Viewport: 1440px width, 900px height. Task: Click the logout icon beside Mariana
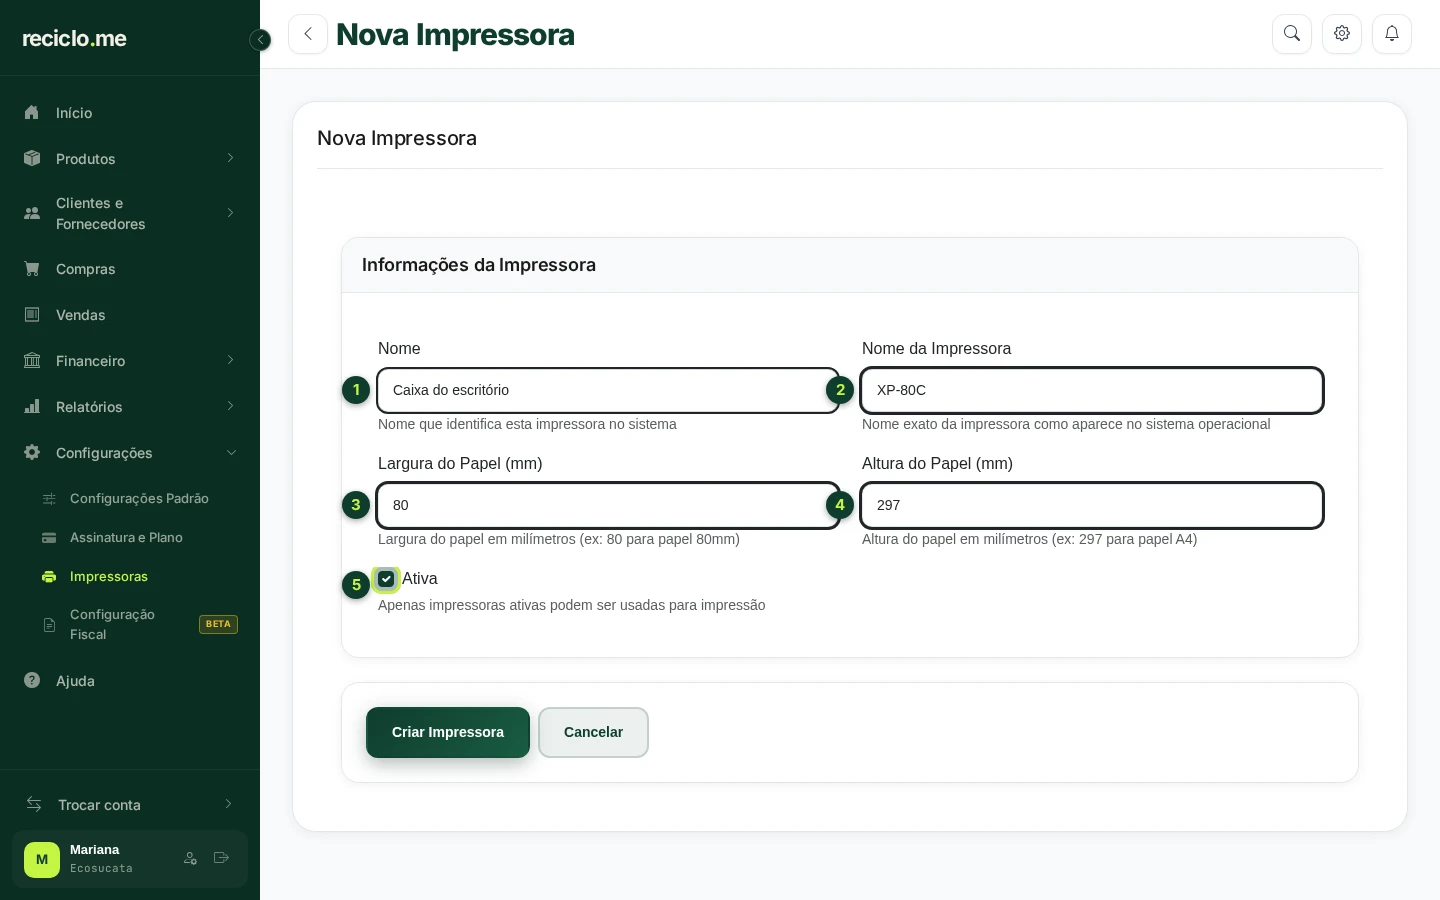click(221, 858)
